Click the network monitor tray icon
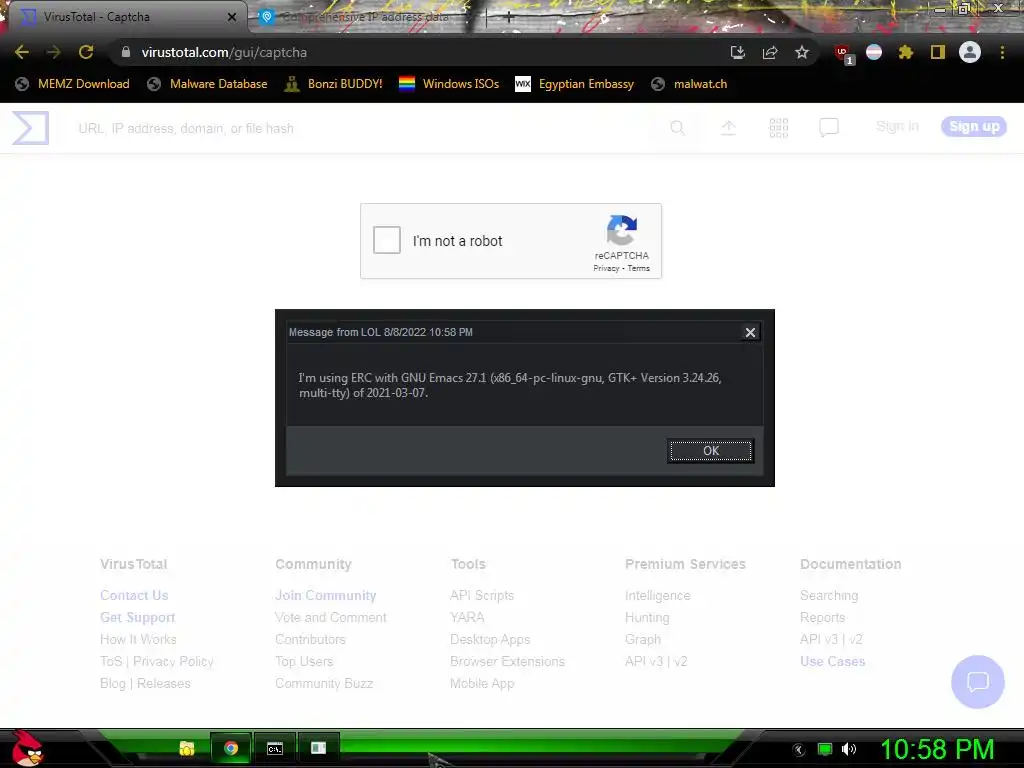Screen dimensions: 1024x768 pyautogui.click(x=825, y=749)
